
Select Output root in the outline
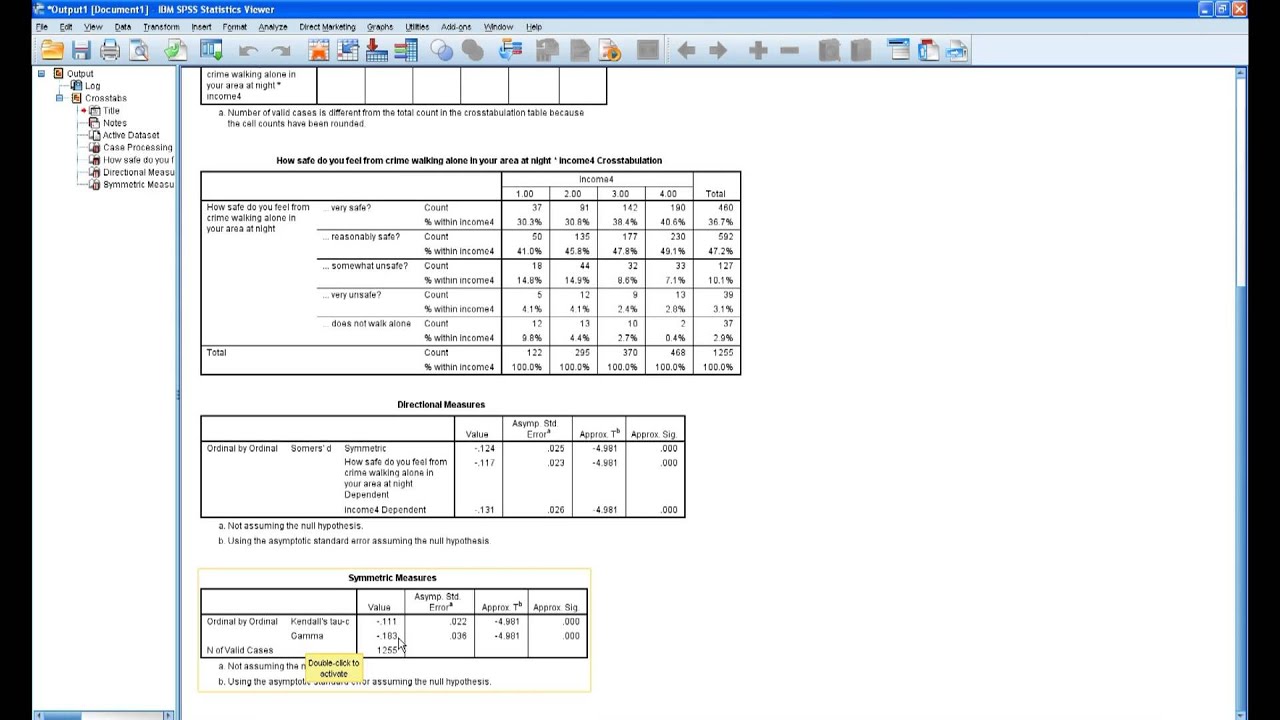[x=80, y=73]
